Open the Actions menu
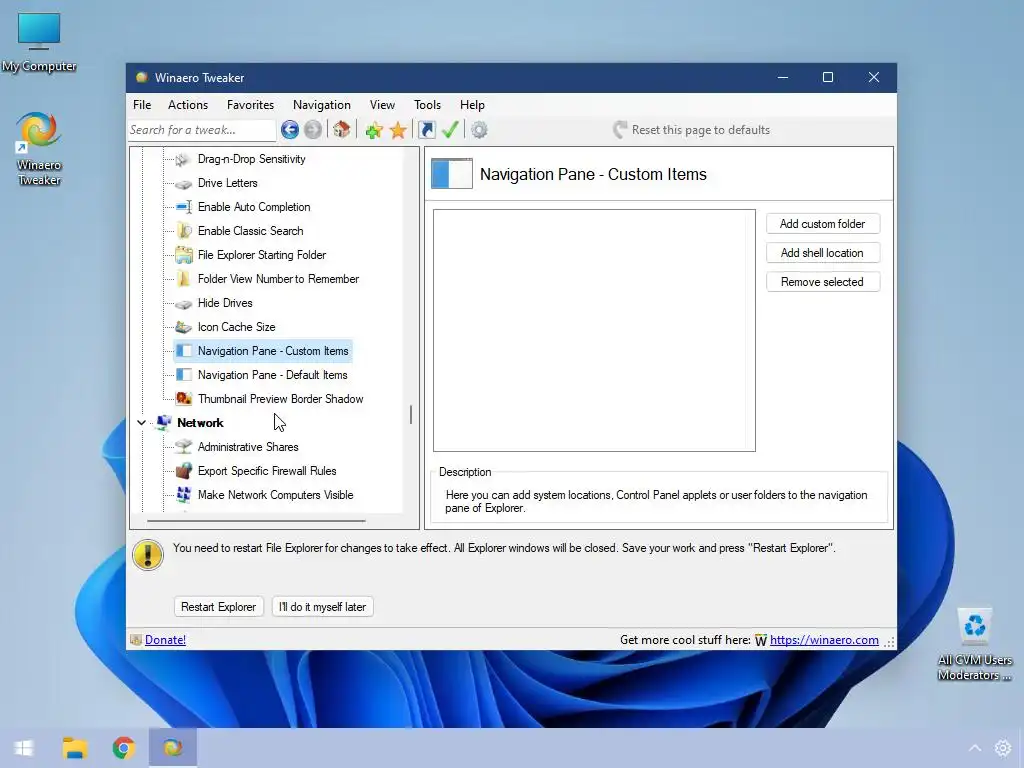Screen dimensions: 1024x768 pos(188,104)
